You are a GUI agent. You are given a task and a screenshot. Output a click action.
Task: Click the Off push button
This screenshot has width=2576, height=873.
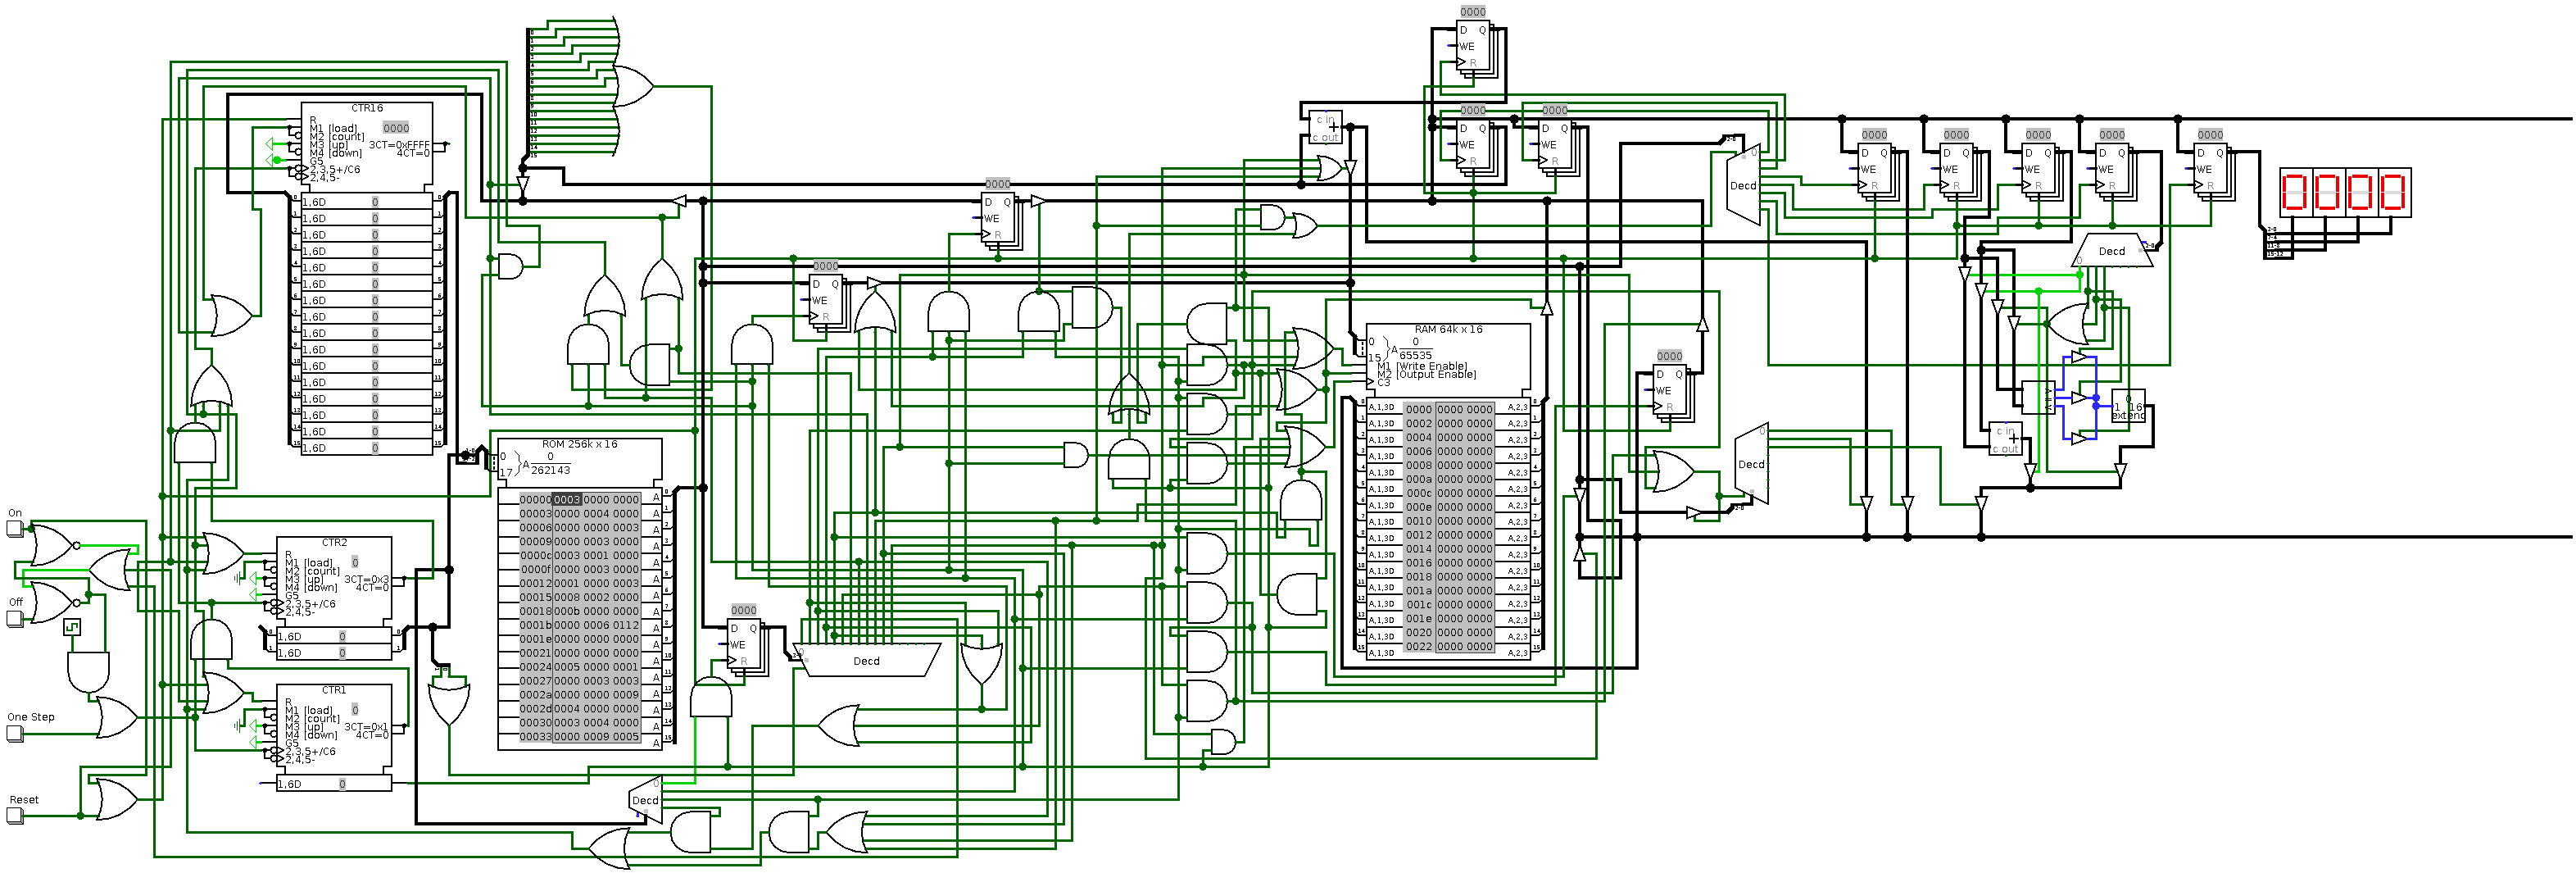coord(15,618)
